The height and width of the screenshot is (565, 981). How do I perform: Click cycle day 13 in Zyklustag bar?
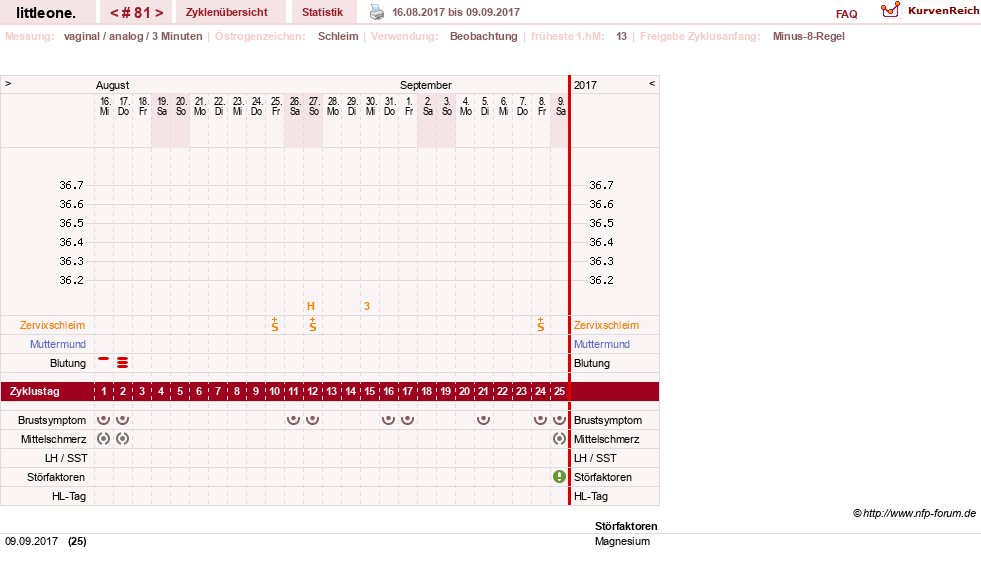coord(332,391)
